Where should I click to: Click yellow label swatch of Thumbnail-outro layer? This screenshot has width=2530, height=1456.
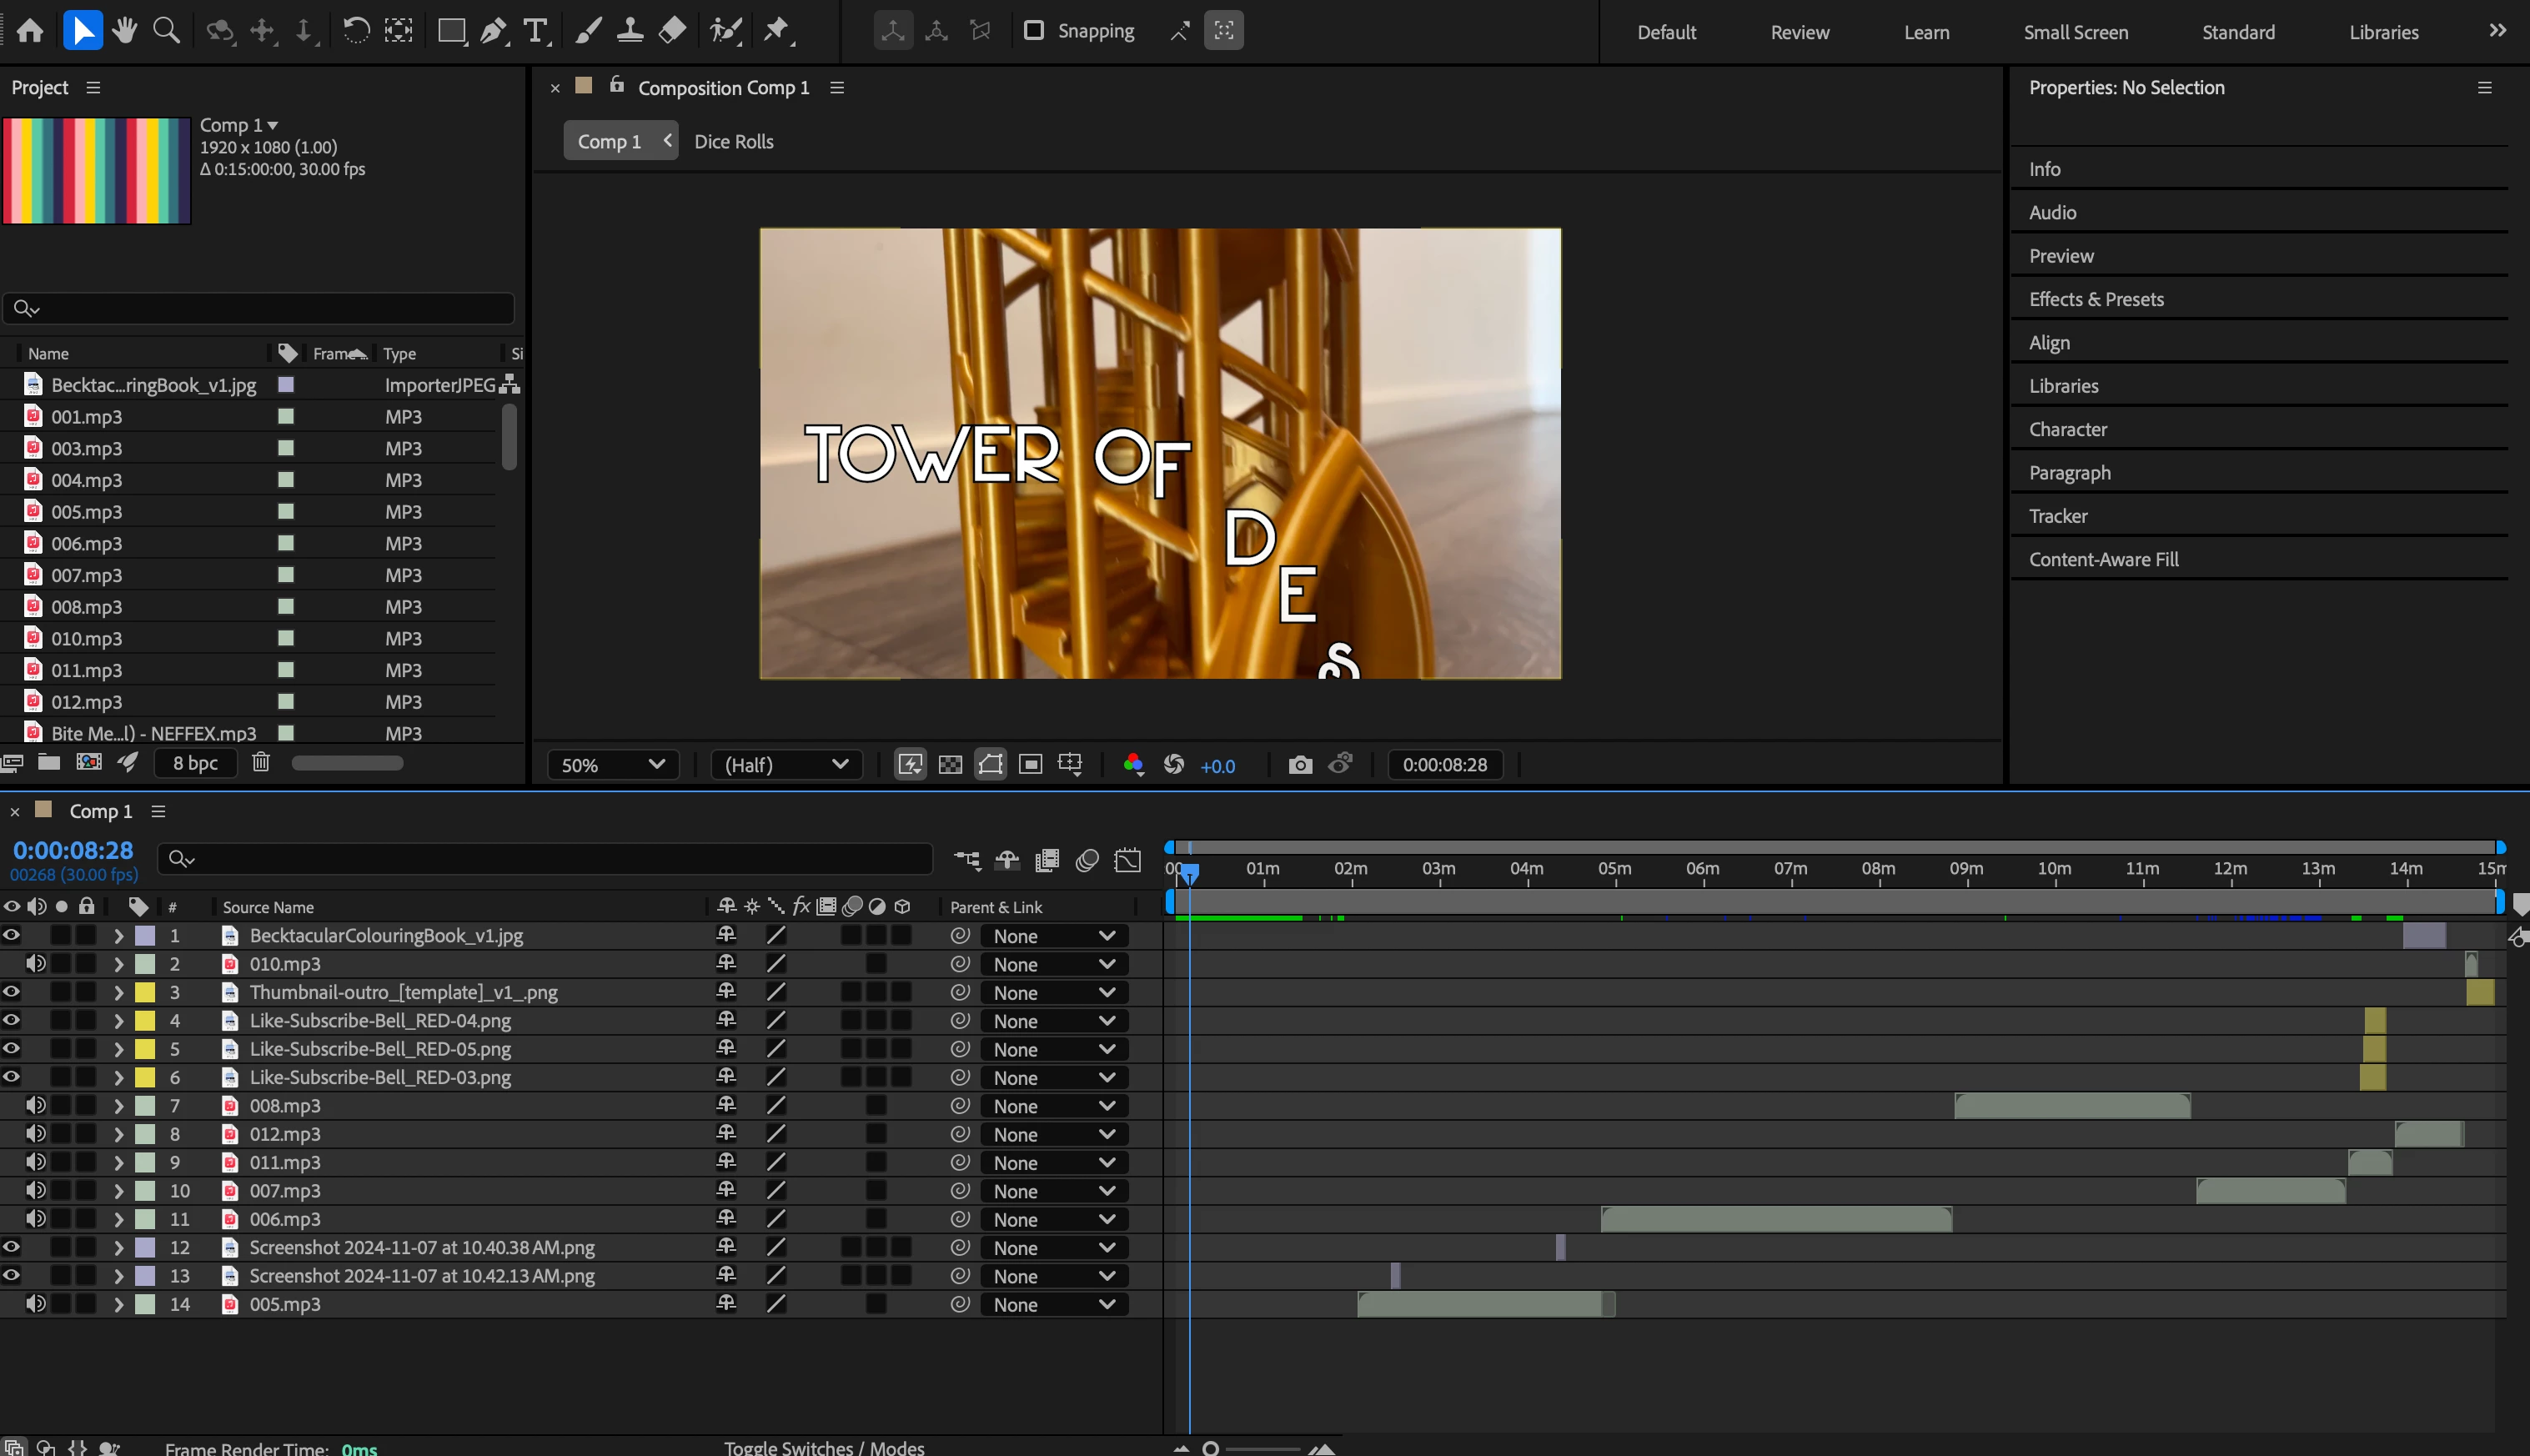pyautogui.click(x=145, y=992)
